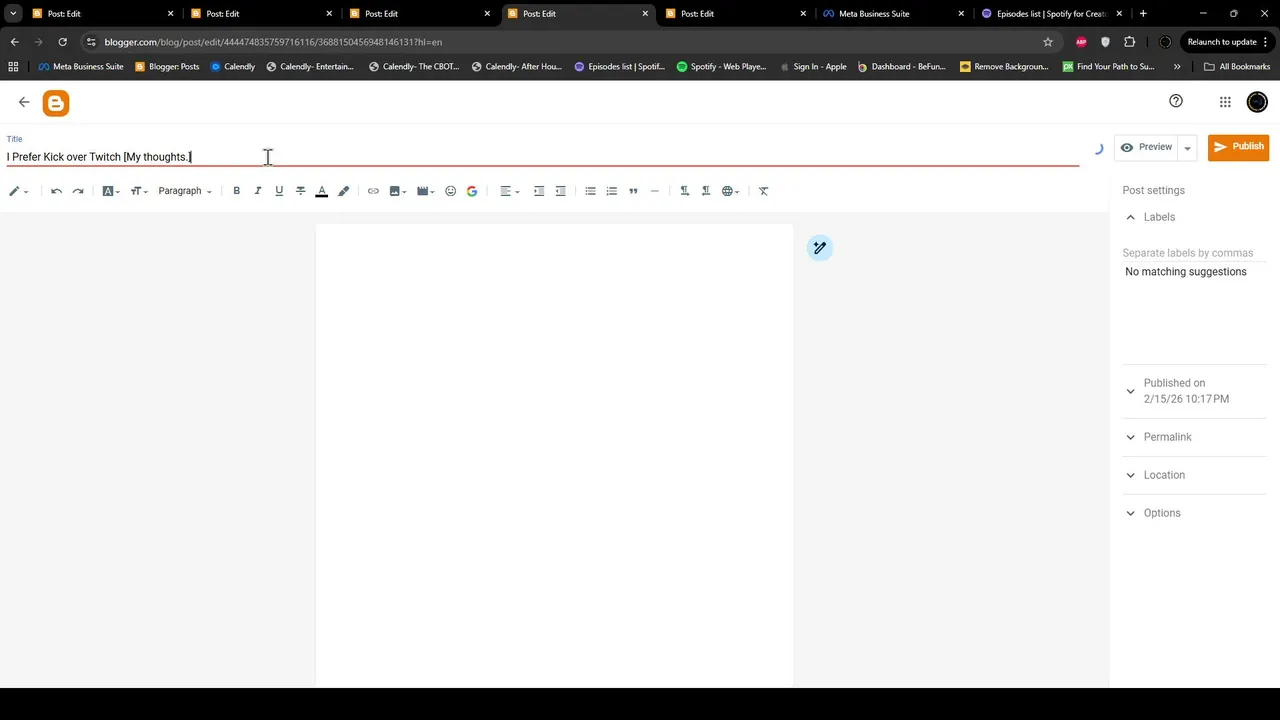
Task: Toggle bold formatting
Action: [236, 191]
